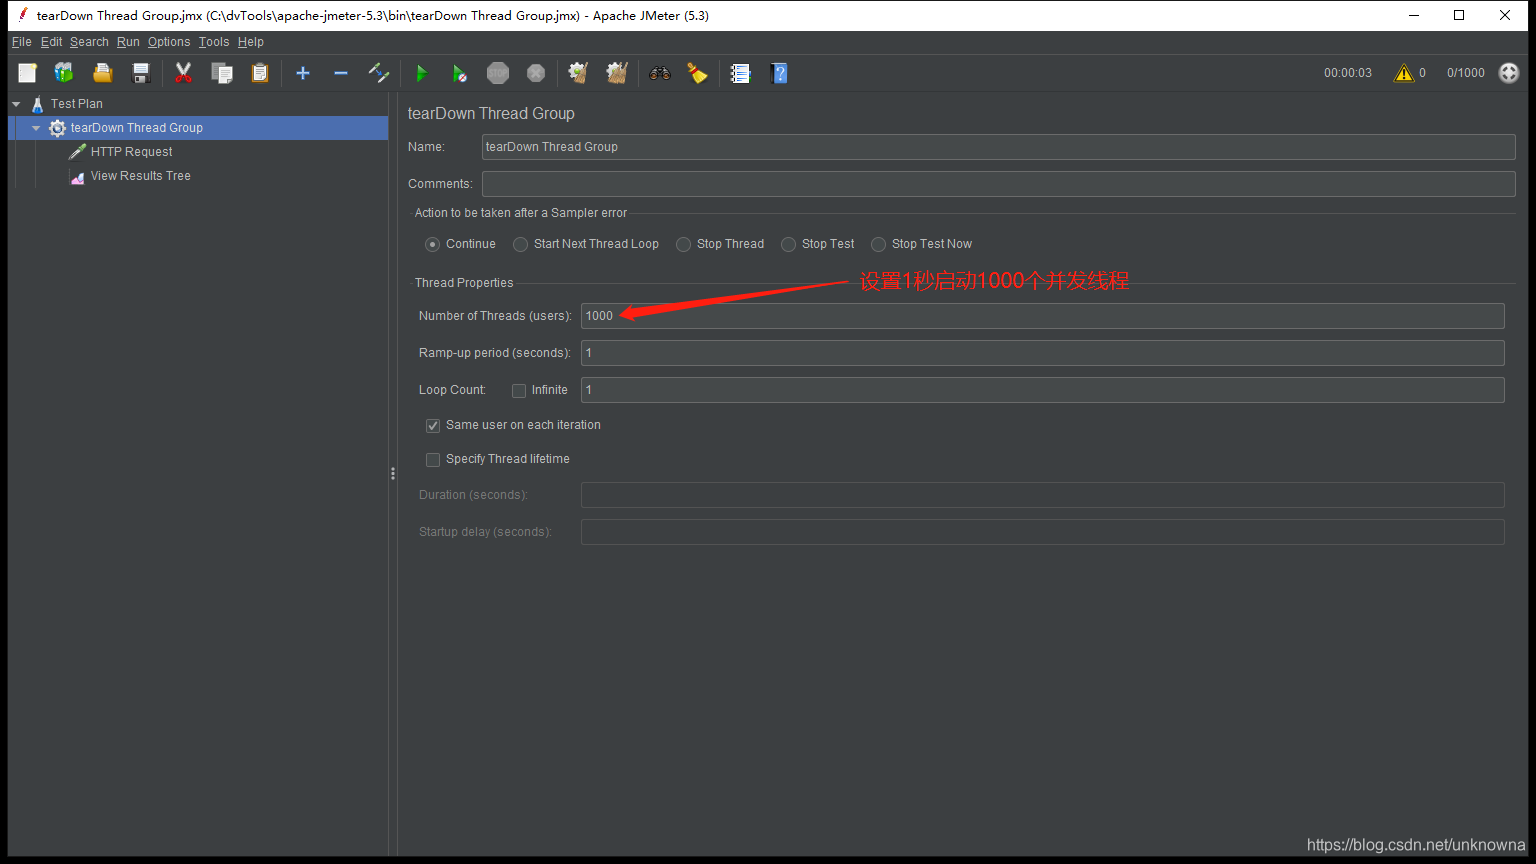This screenshot has width=1536, height=864.
Task: Select Start Next Thread Loop option
Action: pos(520,244)
